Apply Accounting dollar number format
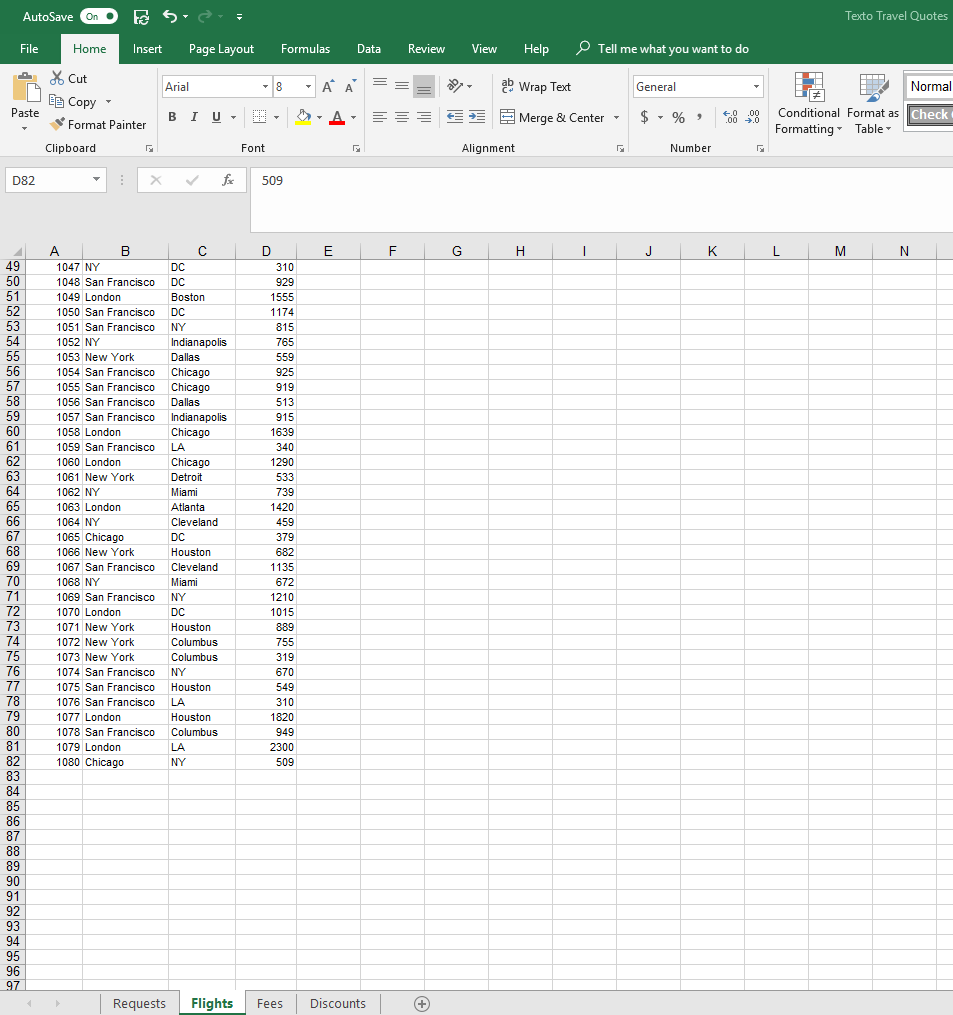Image resolution: width=953 pixels, height=1015 pixels. click(x=644, y=117)
